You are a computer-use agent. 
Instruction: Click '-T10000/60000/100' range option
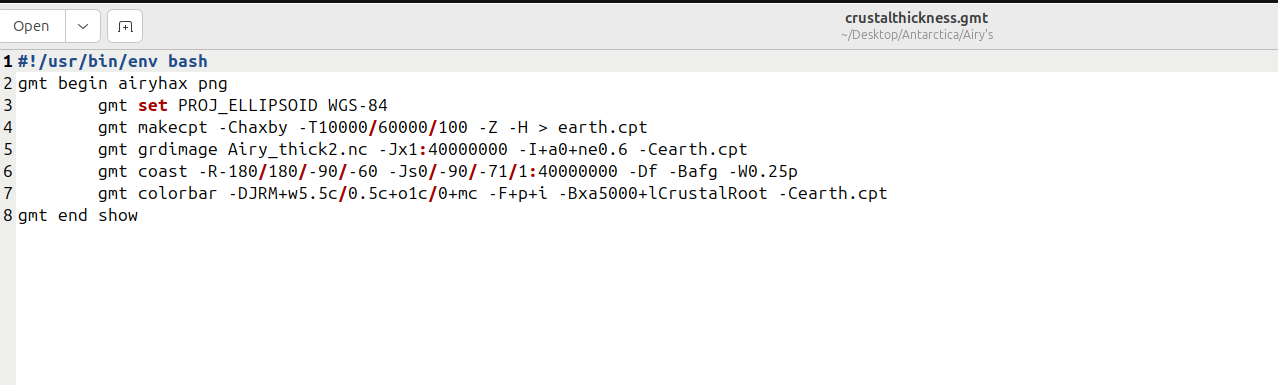[x=383, y=128]
